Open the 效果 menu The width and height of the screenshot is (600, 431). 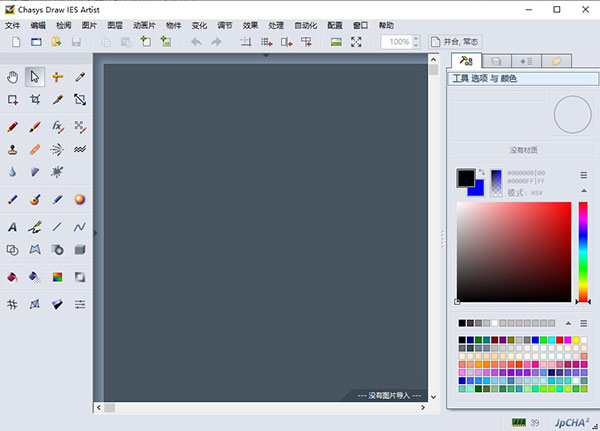coord(250,25)
